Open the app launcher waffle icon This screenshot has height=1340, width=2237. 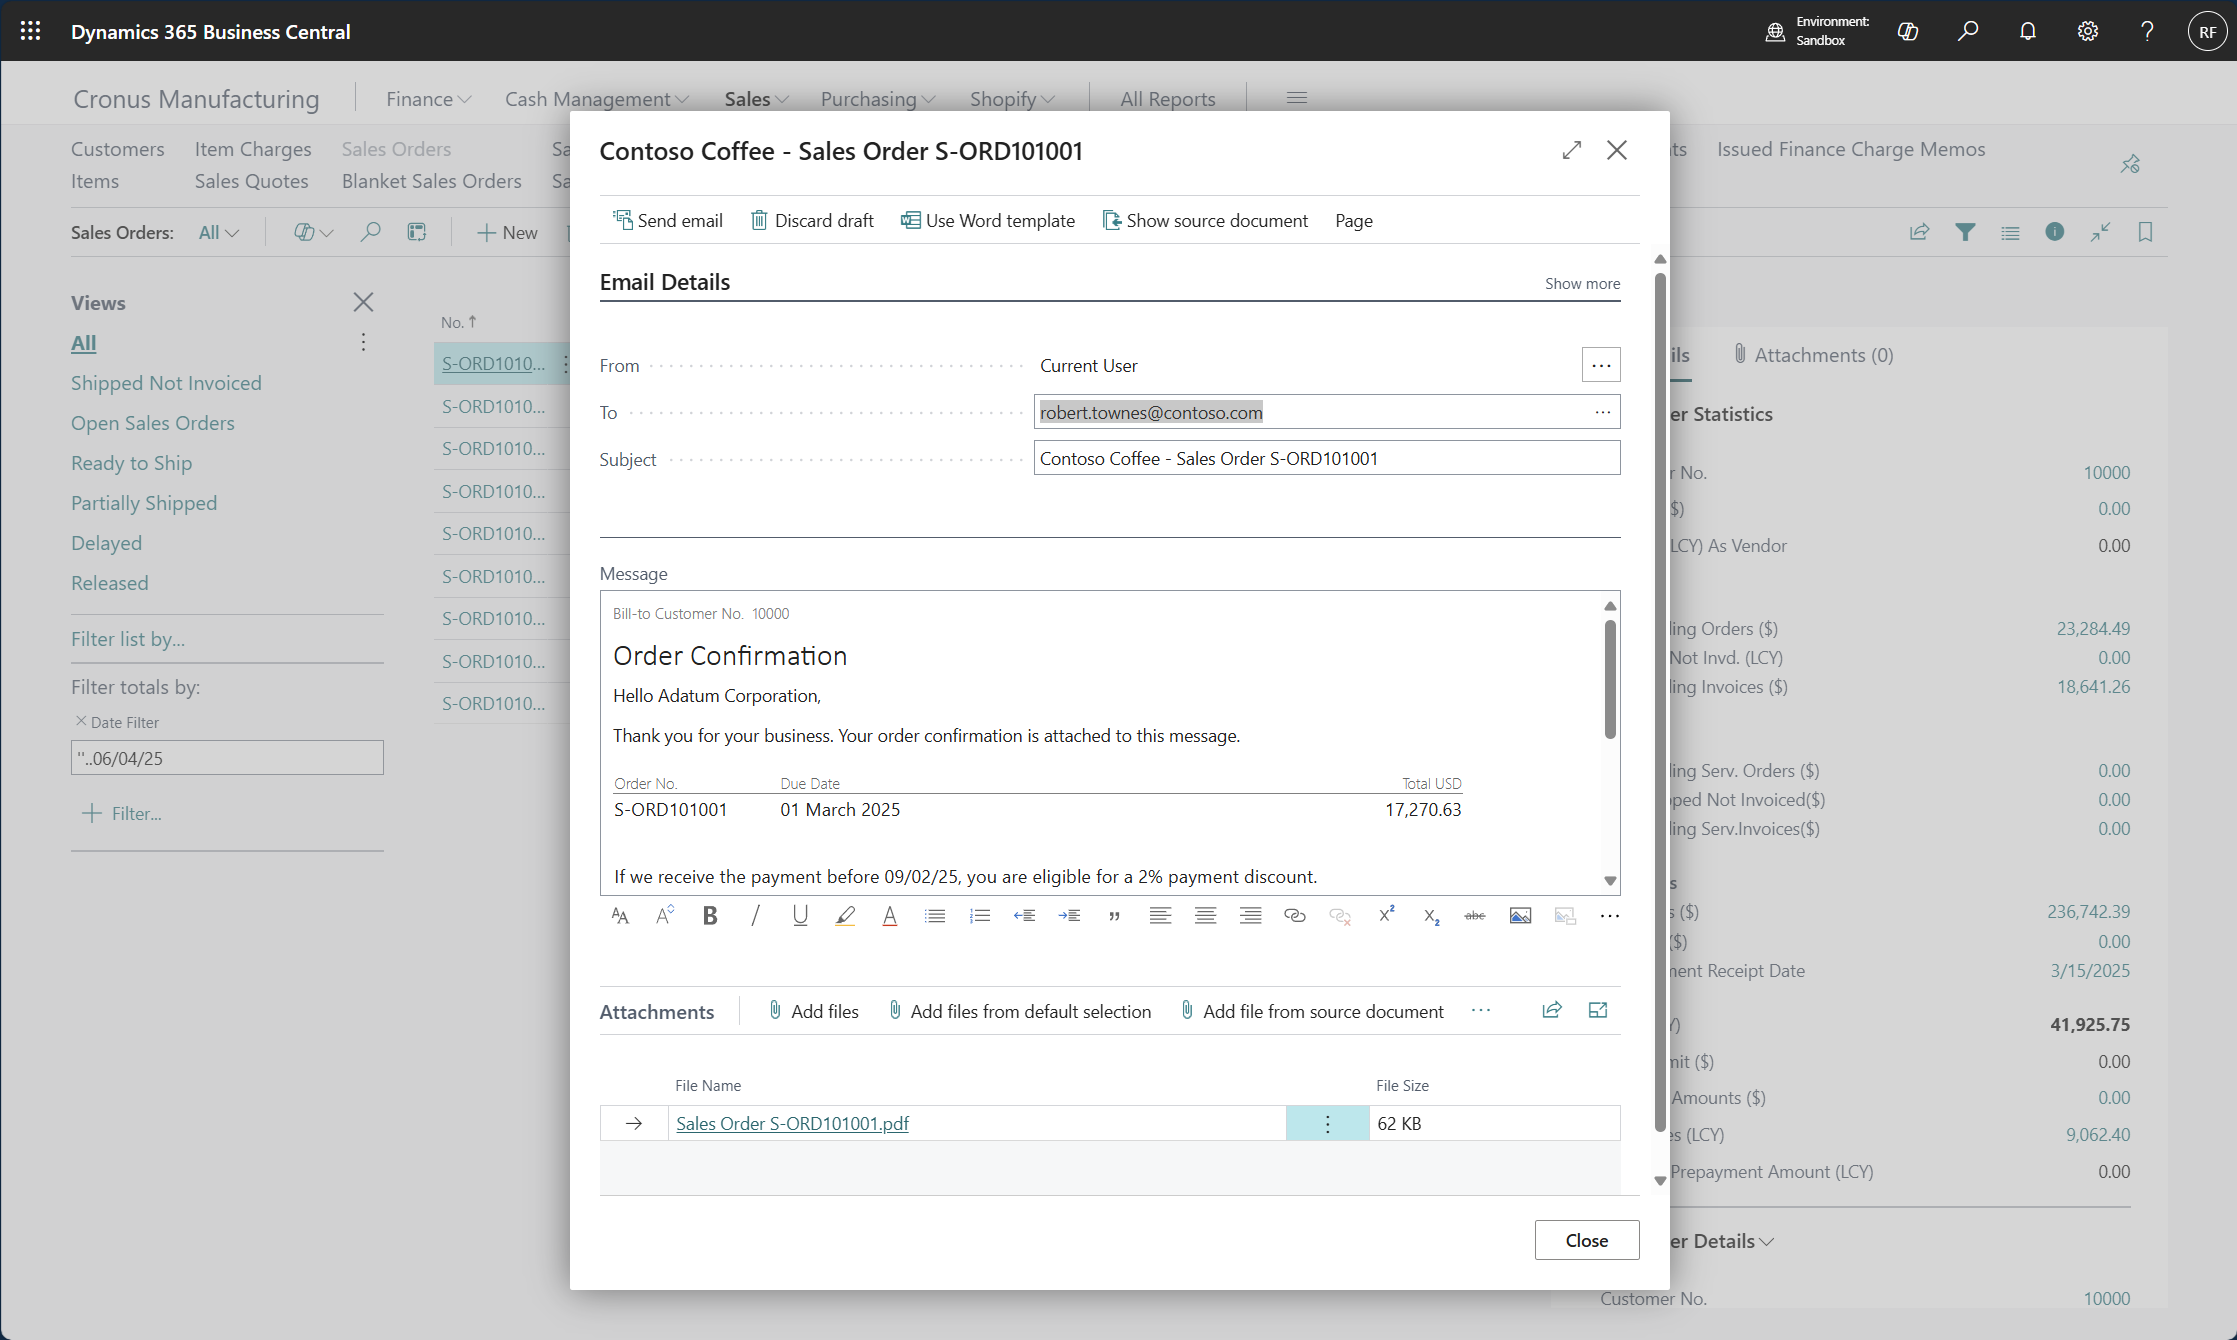point(30,31)
